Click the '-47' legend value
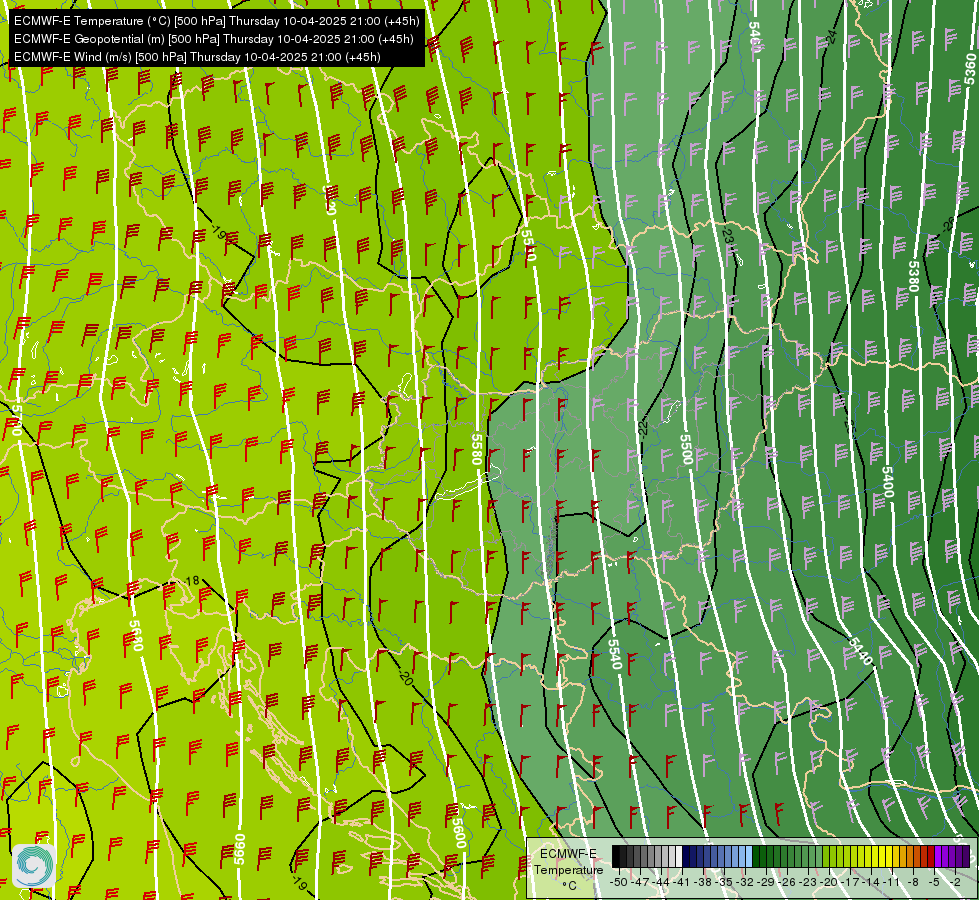 tap(640, 882)
